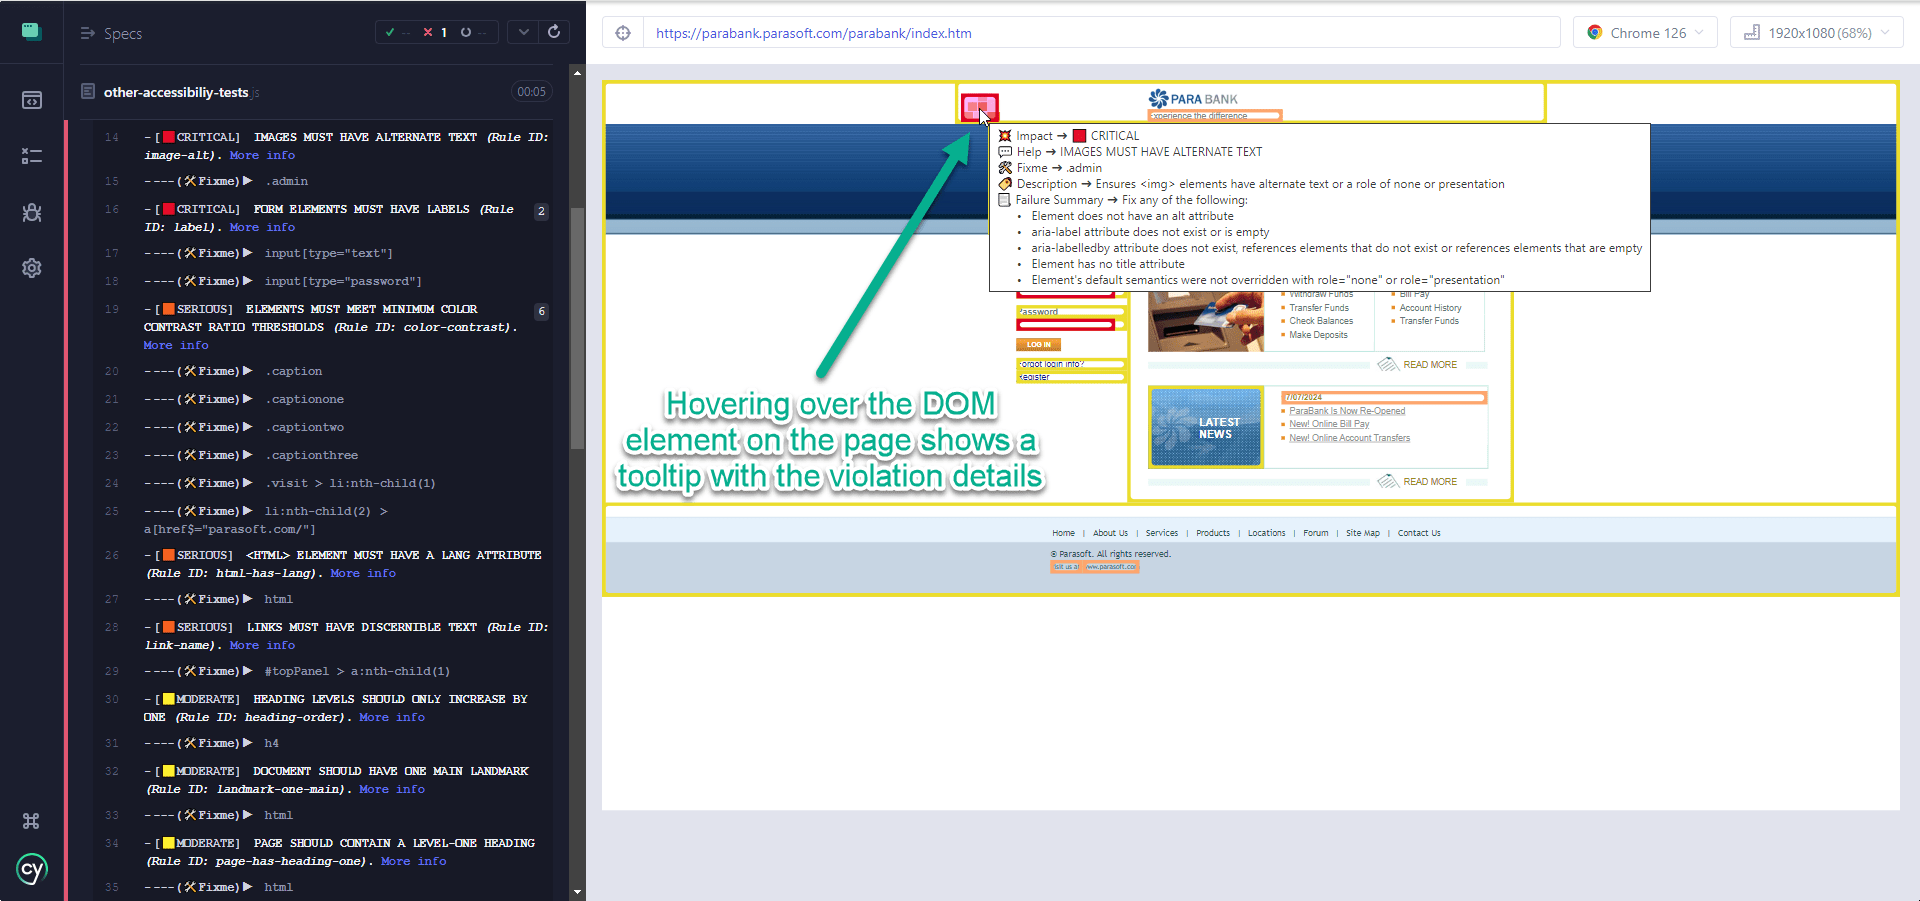Click the Latest News thumbnail image
This screenshot has height=901, width=1920.
coord(1206,428)
